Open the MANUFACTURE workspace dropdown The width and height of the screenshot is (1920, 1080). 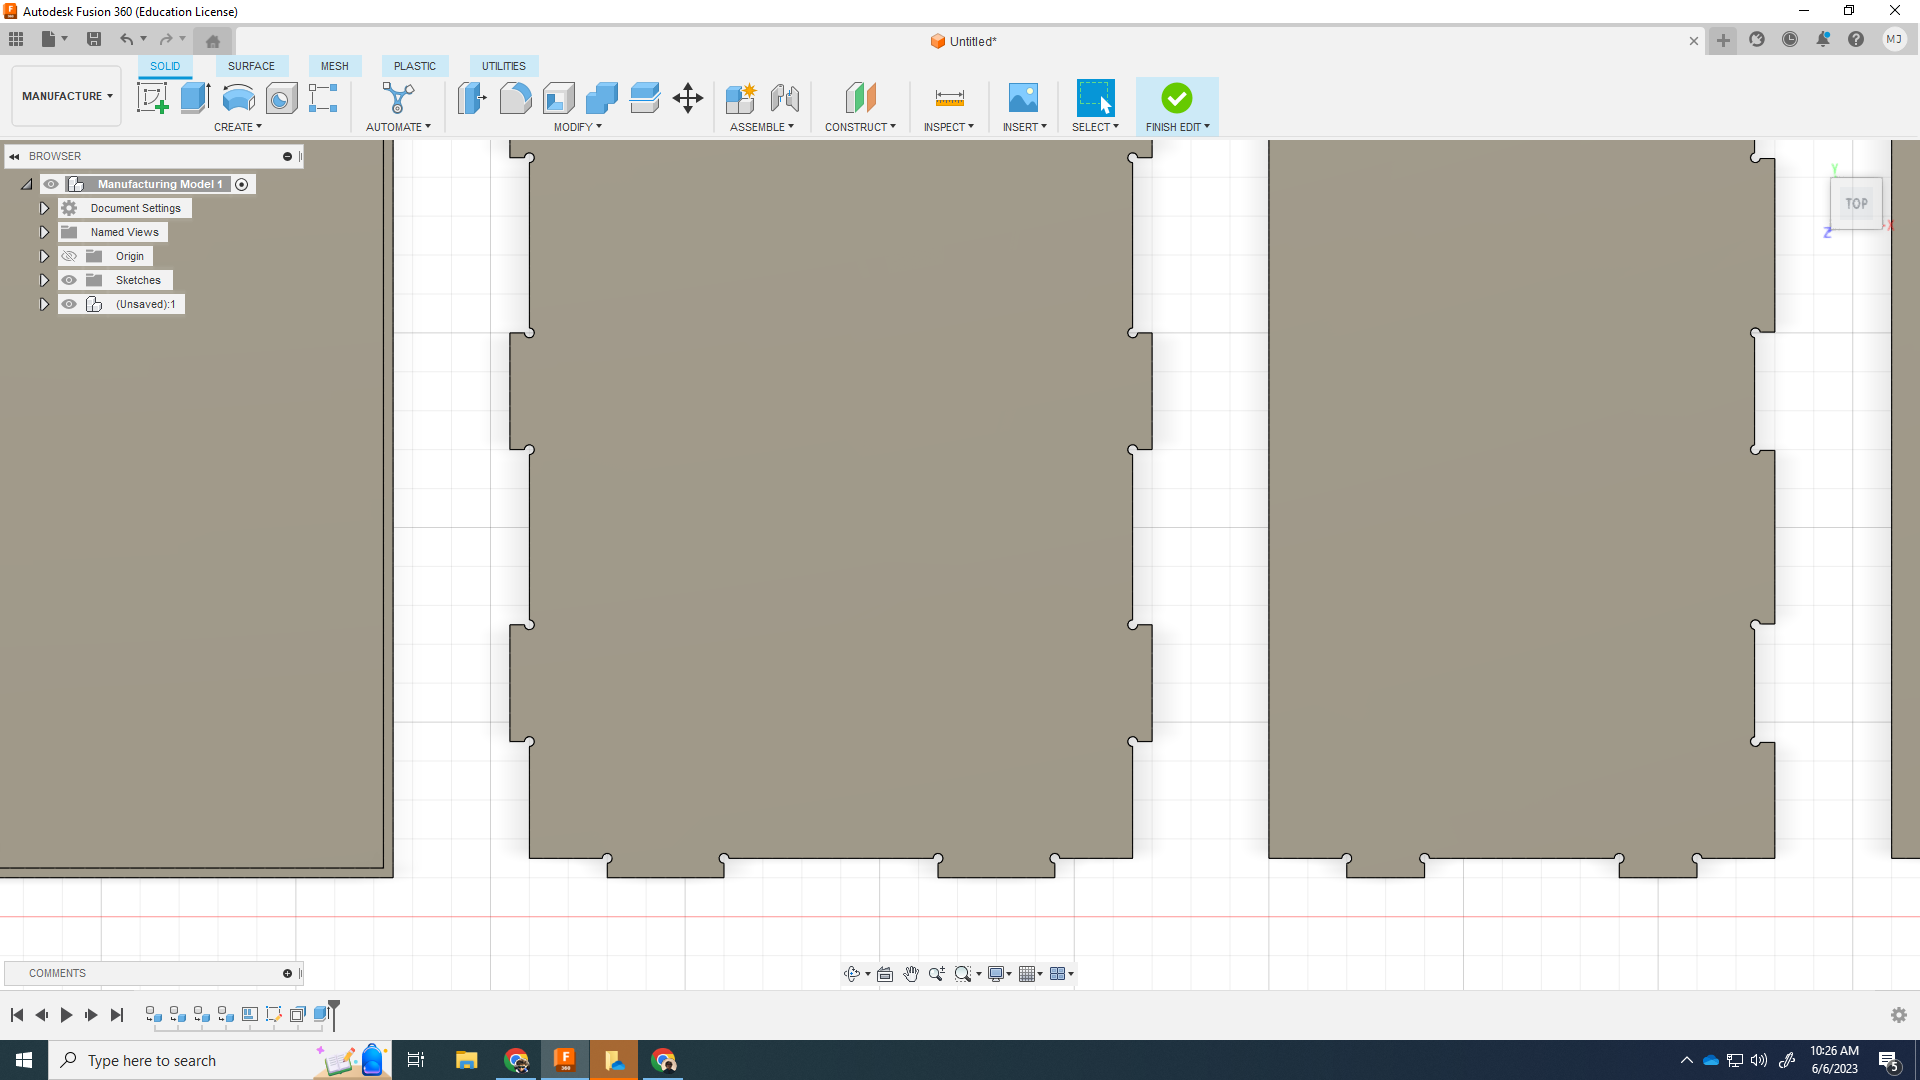click(67, 96)
